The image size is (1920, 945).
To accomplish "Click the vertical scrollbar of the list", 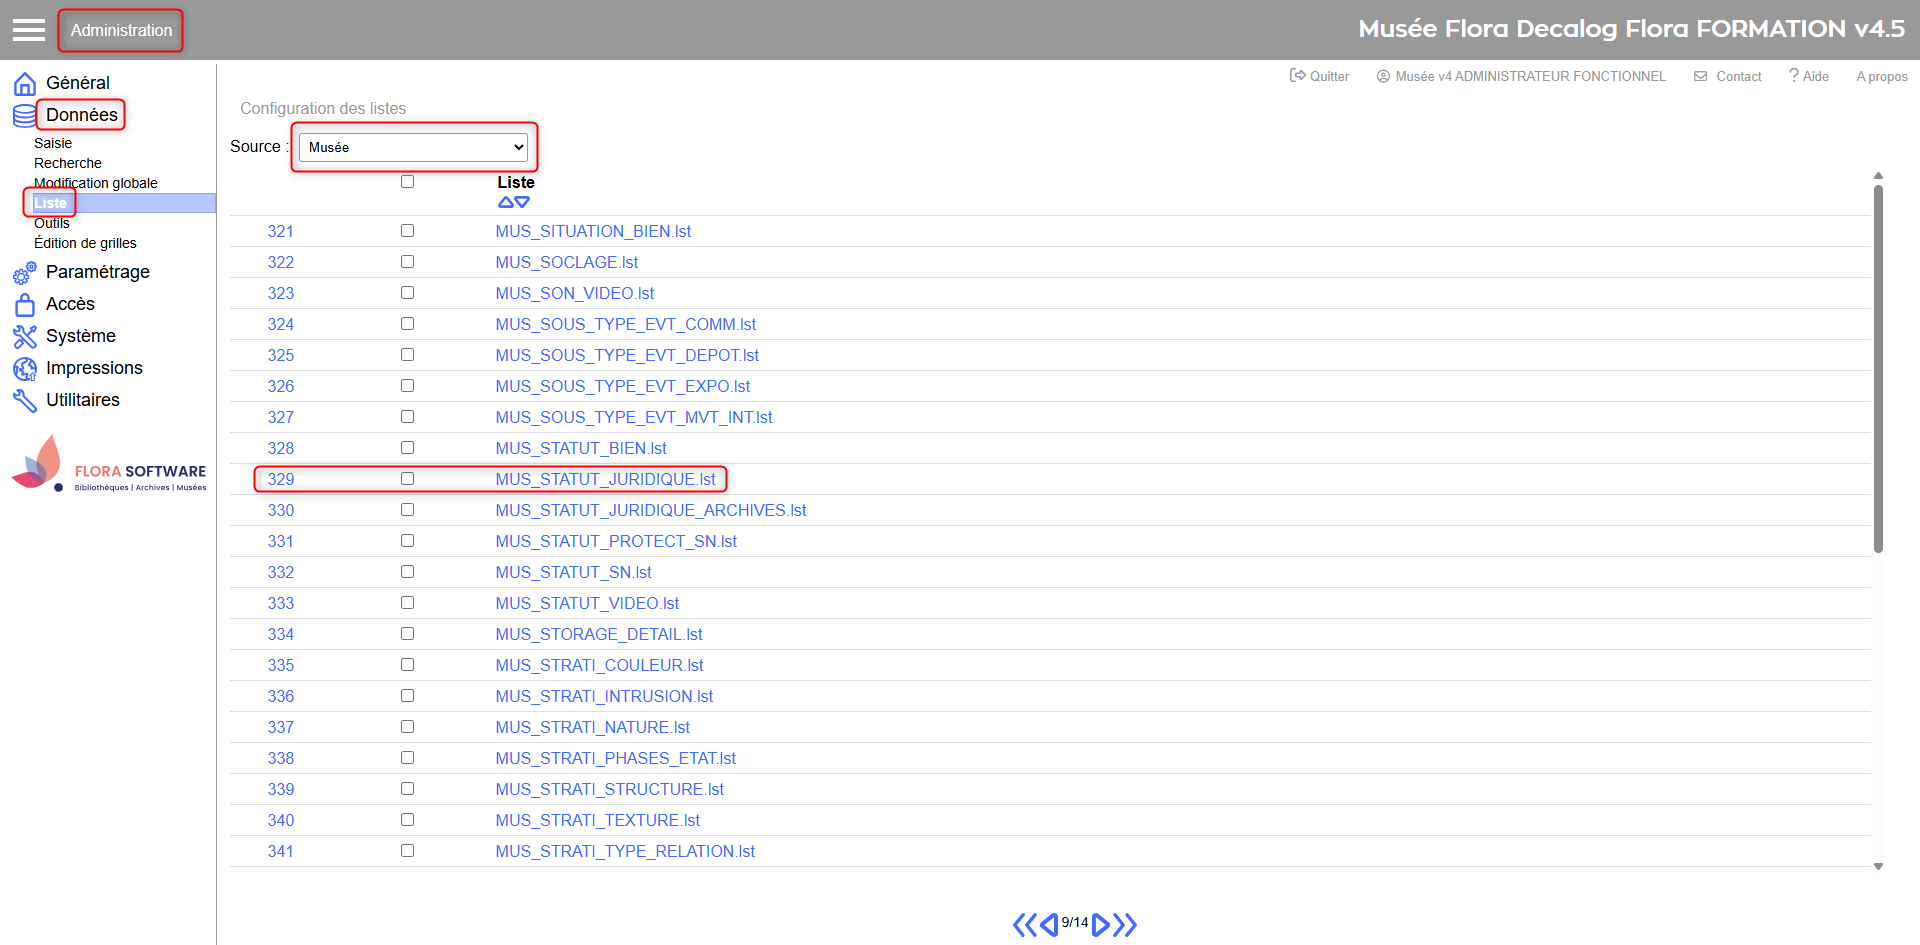I will pyautogui.click(x=1878, y=370).
